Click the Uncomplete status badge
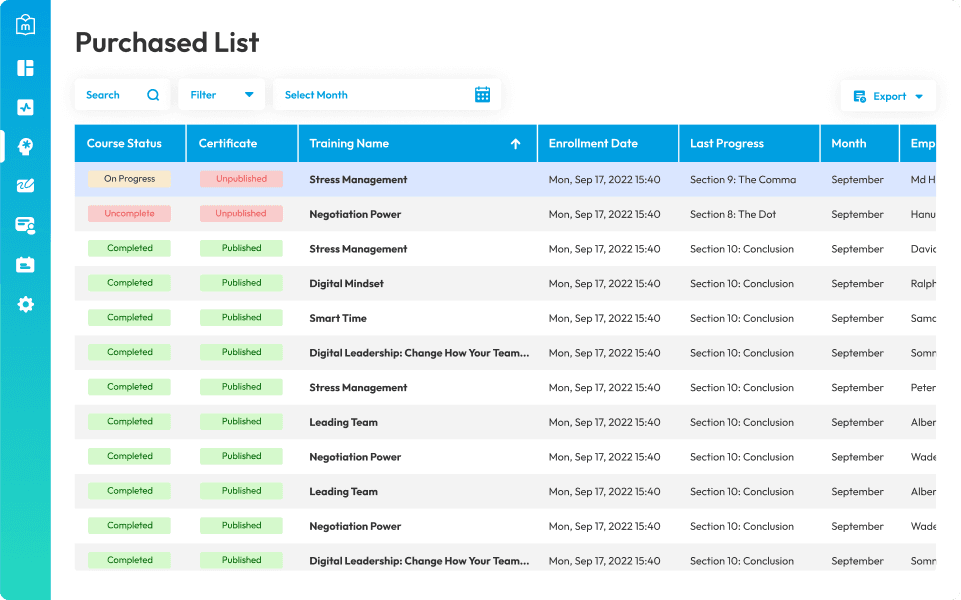 (129, 213)
